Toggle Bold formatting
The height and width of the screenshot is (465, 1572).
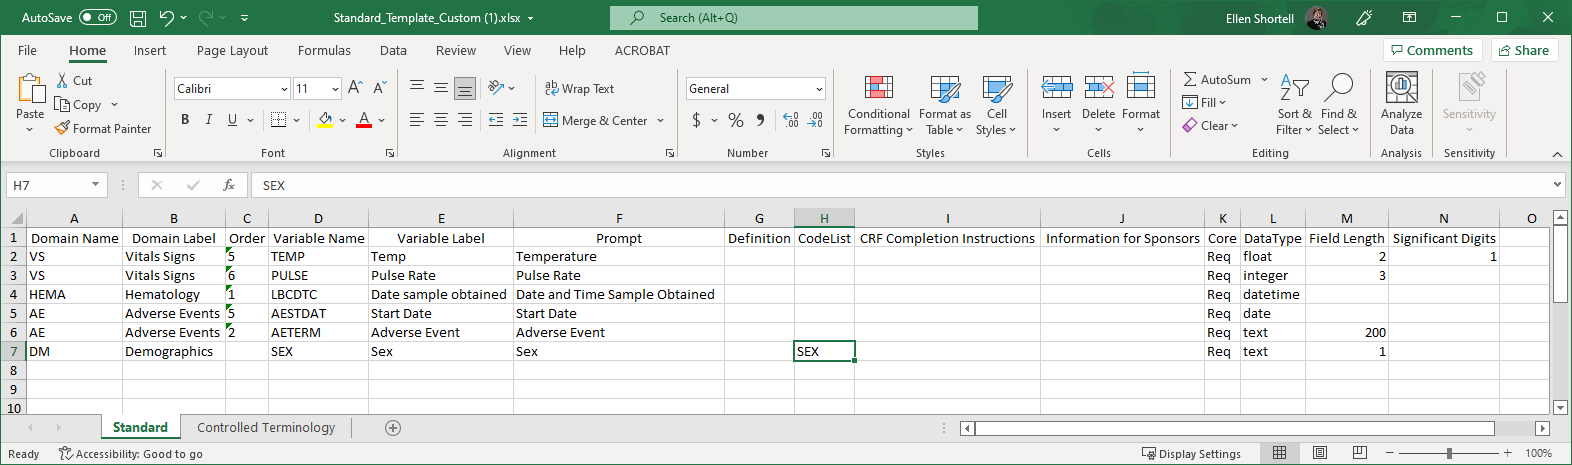click(185, 120)
